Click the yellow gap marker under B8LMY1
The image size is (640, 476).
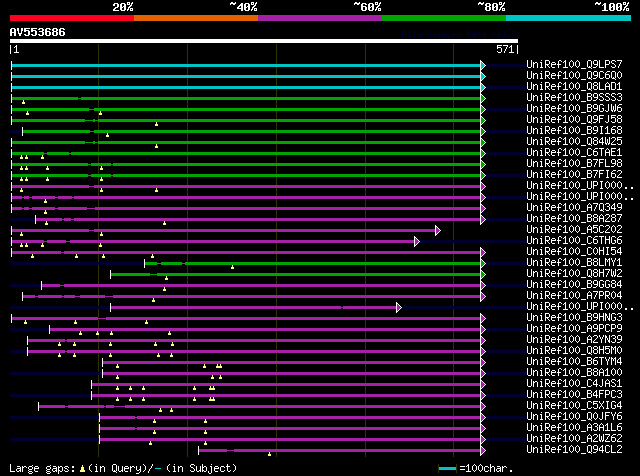232,267
